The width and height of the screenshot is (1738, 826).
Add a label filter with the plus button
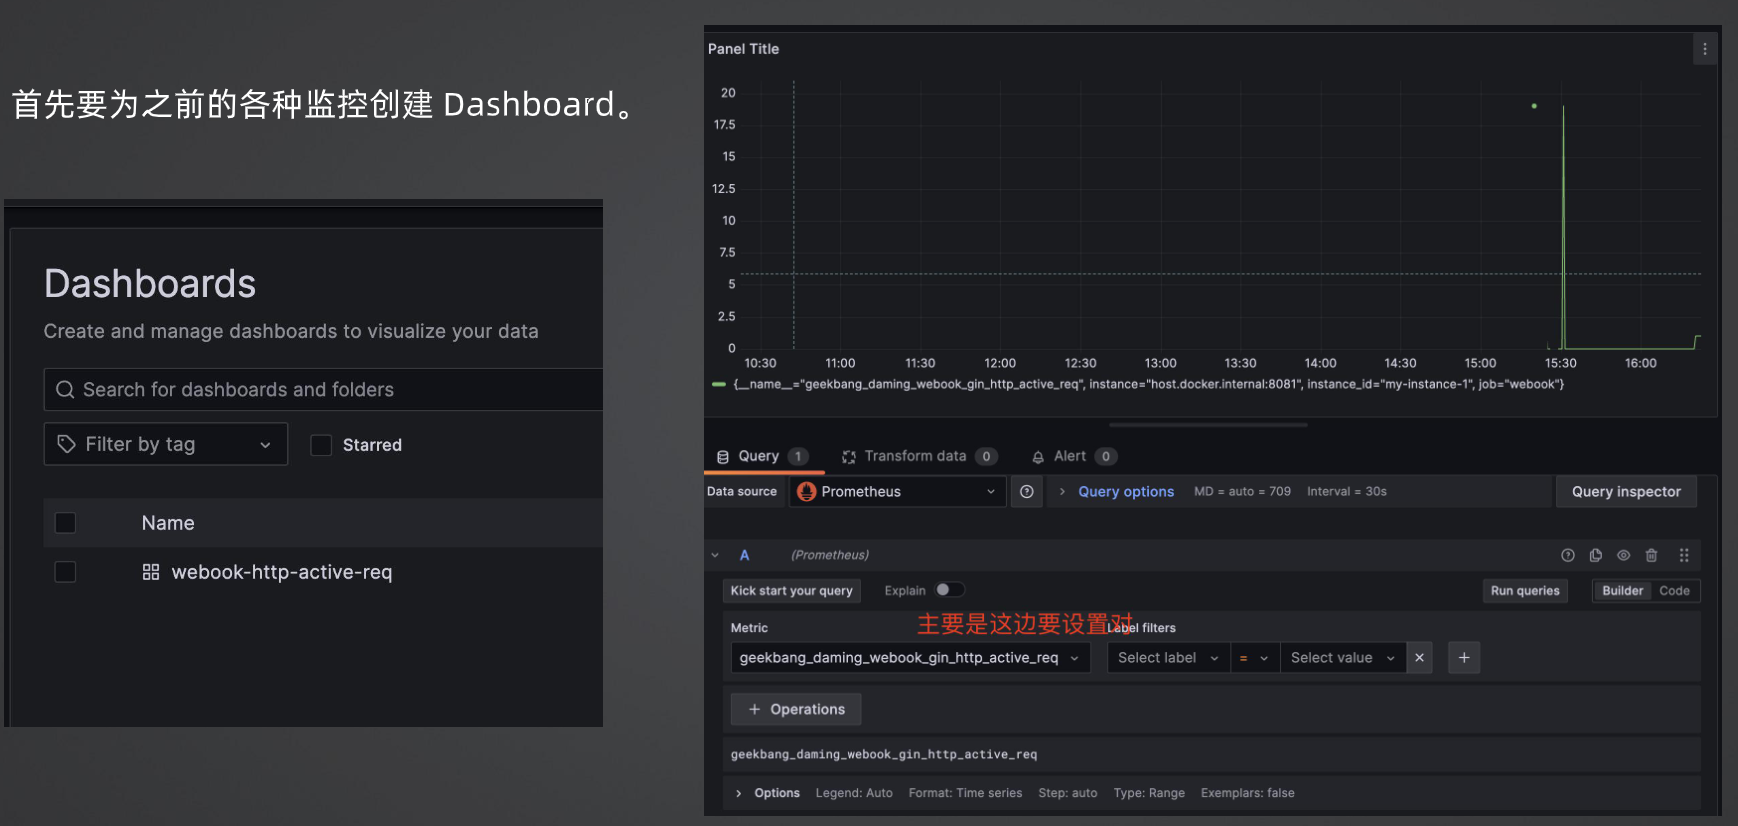click(1464, 658)
